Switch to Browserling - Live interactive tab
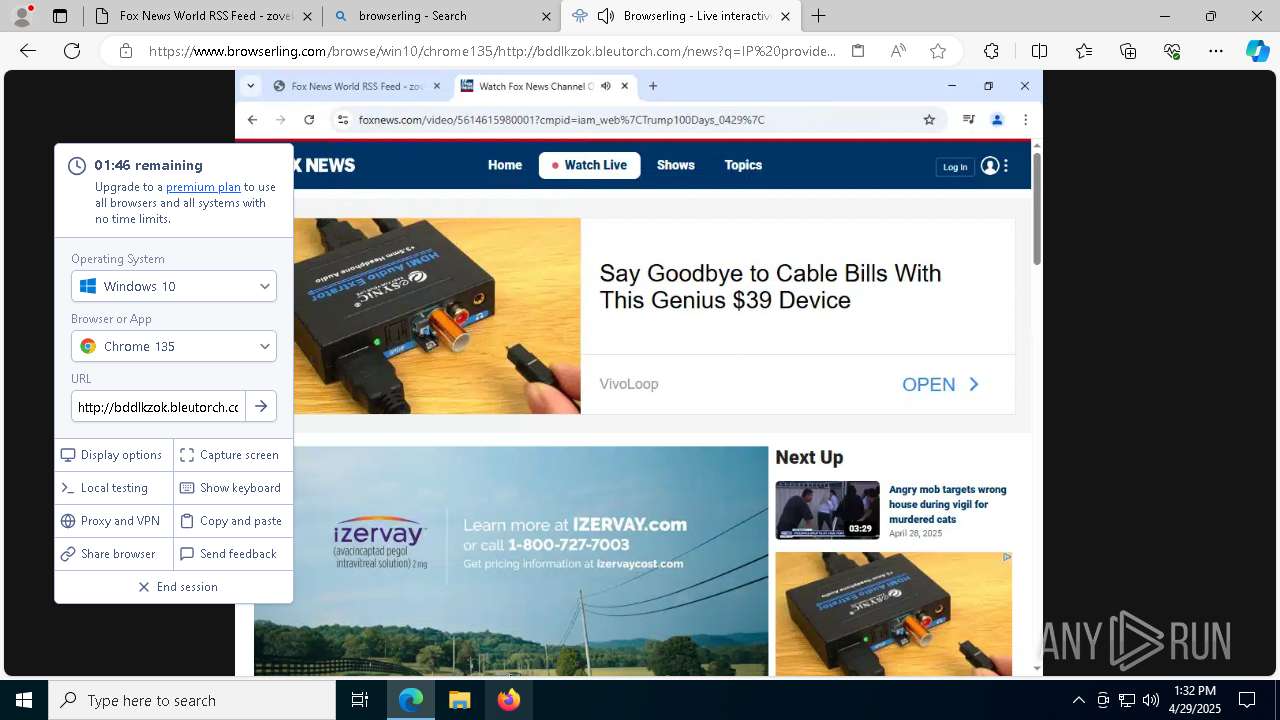1280x720 pixels. 681,16
